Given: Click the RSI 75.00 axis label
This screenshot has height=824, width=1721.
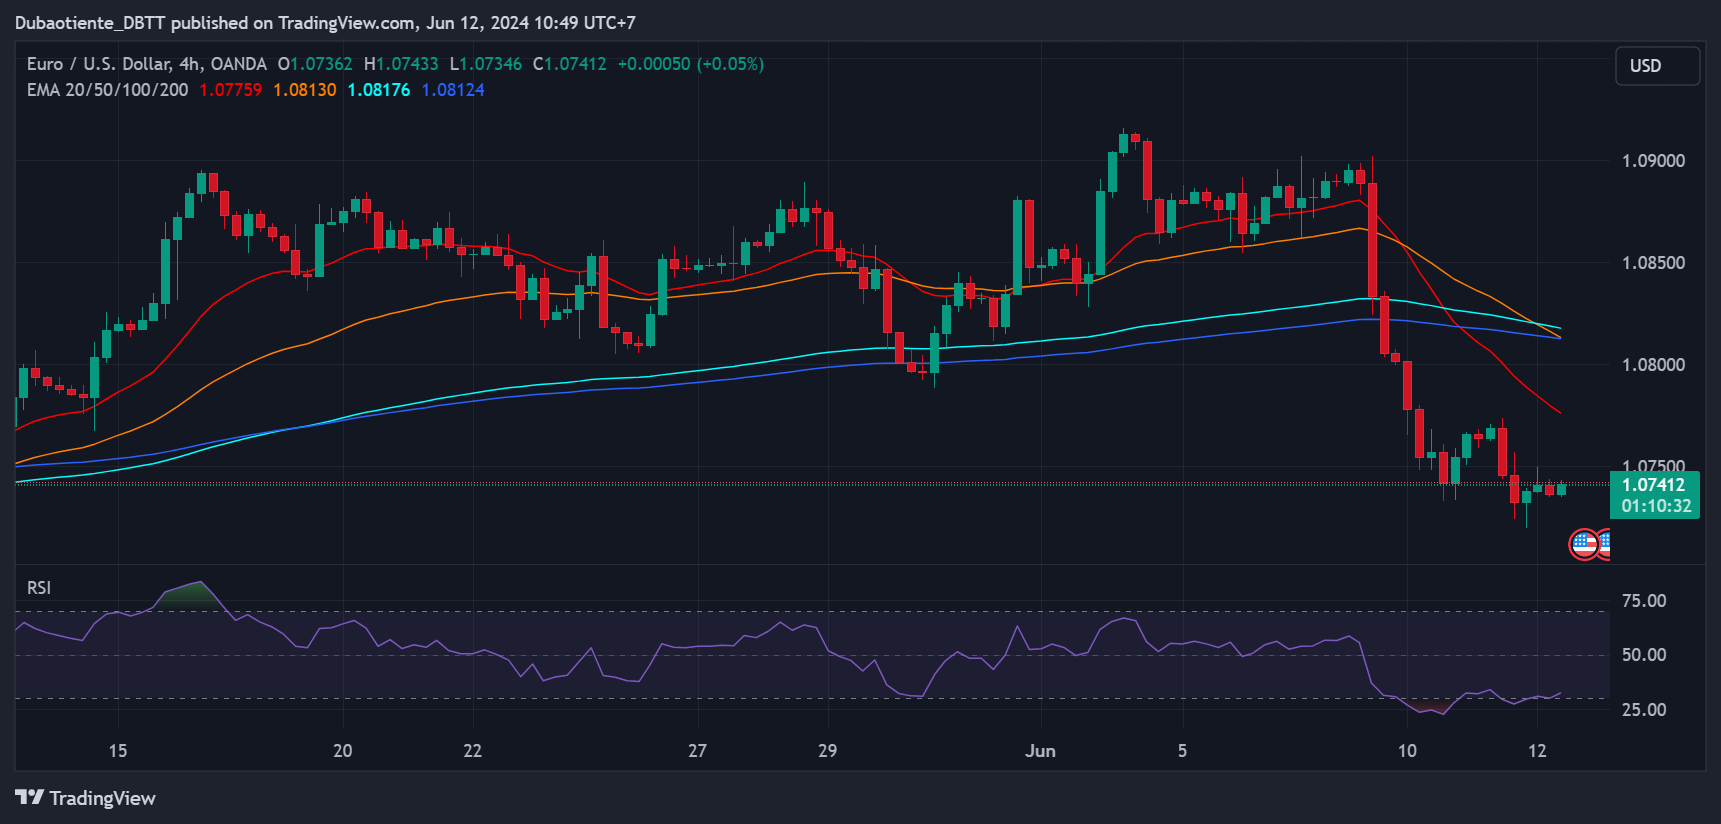Looking at the screenshot, I should click(1644, 601).
